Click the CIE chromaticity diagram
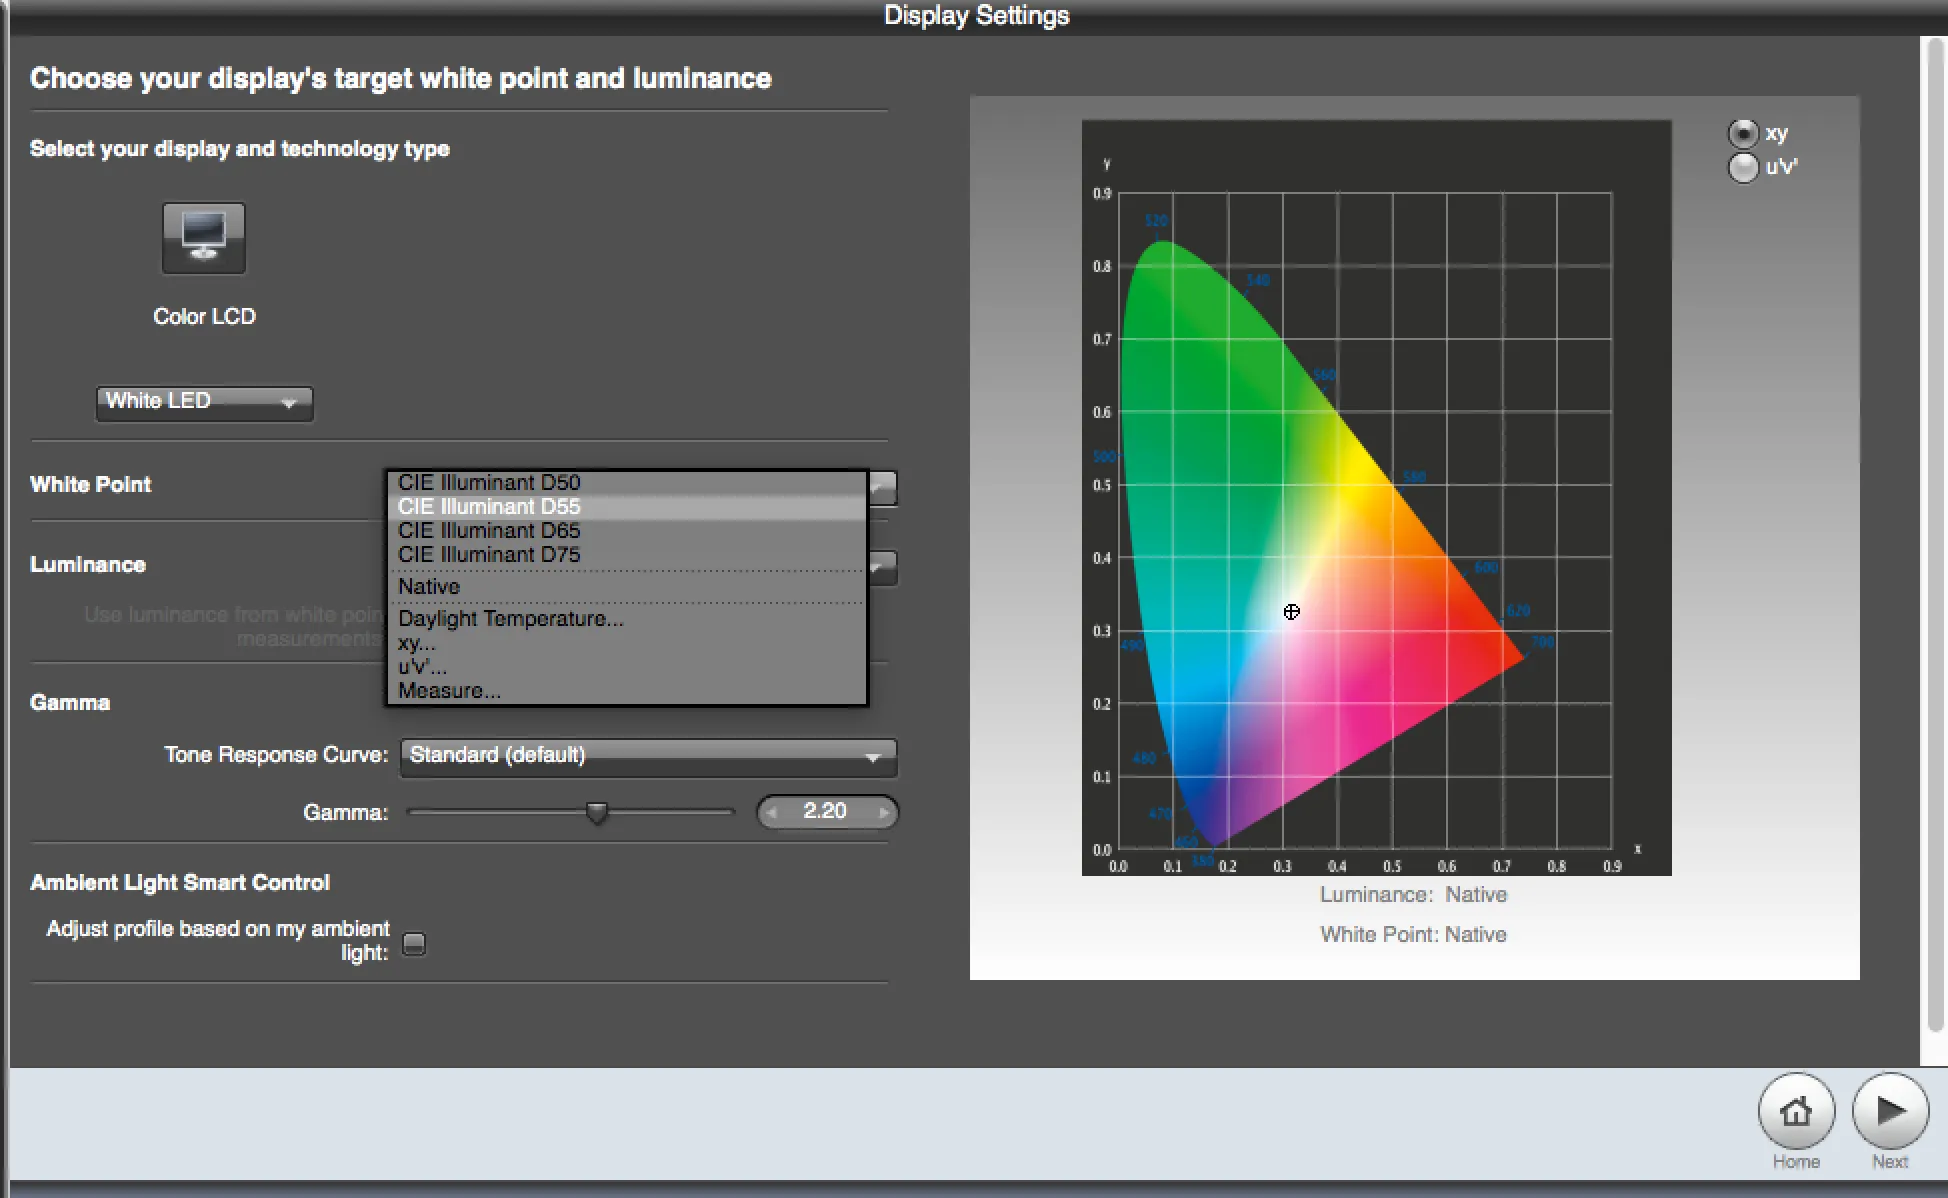 [x=1376, y=498]
